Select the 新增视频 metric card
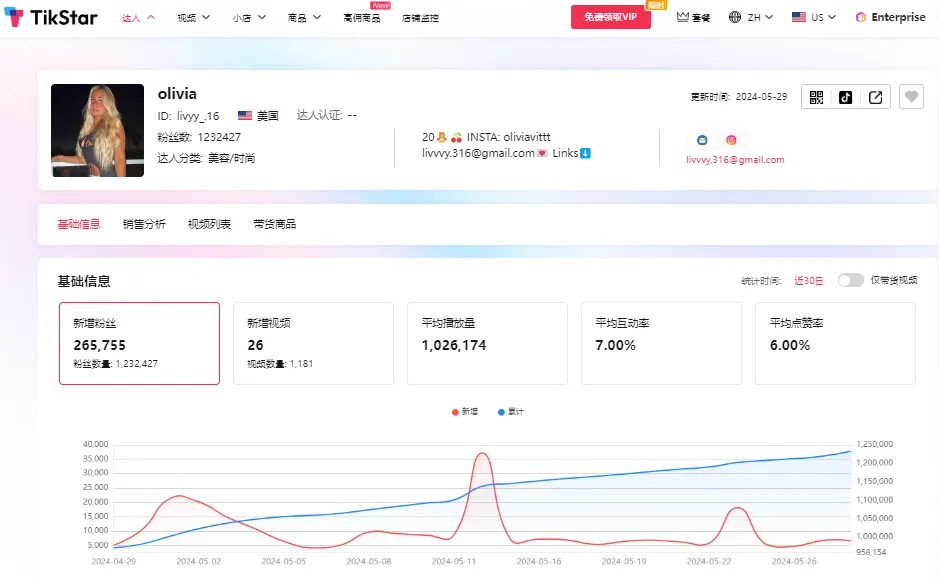Viewport: 939px width, 582px height. tap(313, 343)
